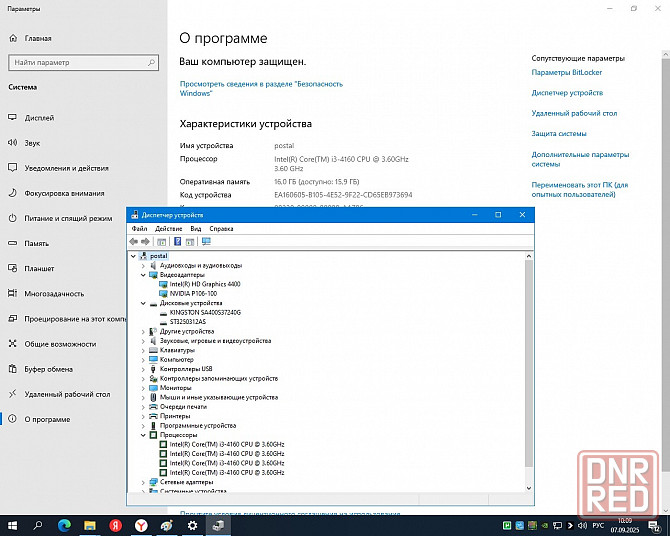Click the Диспетчер устройств link in Settings

point(567,93)
